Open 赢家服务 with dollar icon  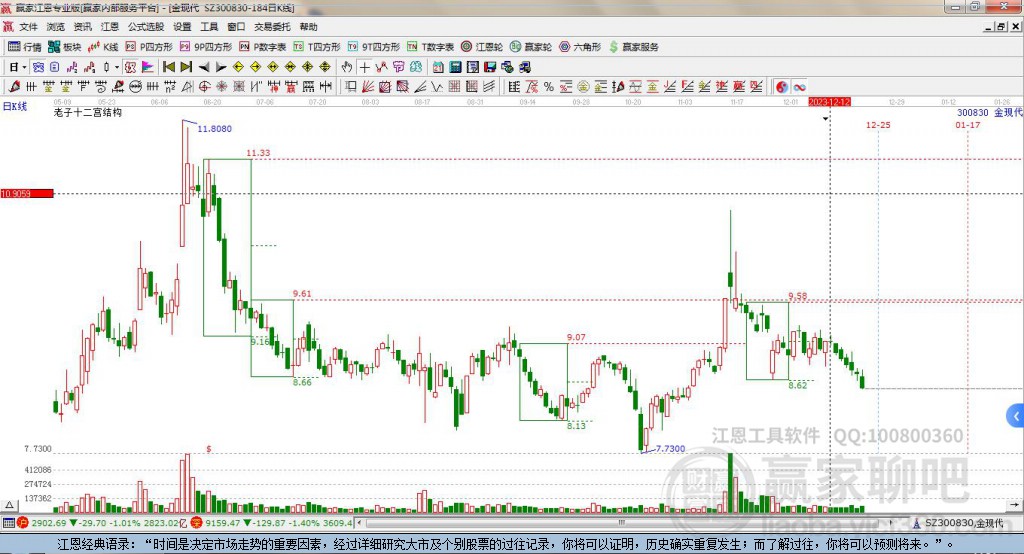click(633, 47)
